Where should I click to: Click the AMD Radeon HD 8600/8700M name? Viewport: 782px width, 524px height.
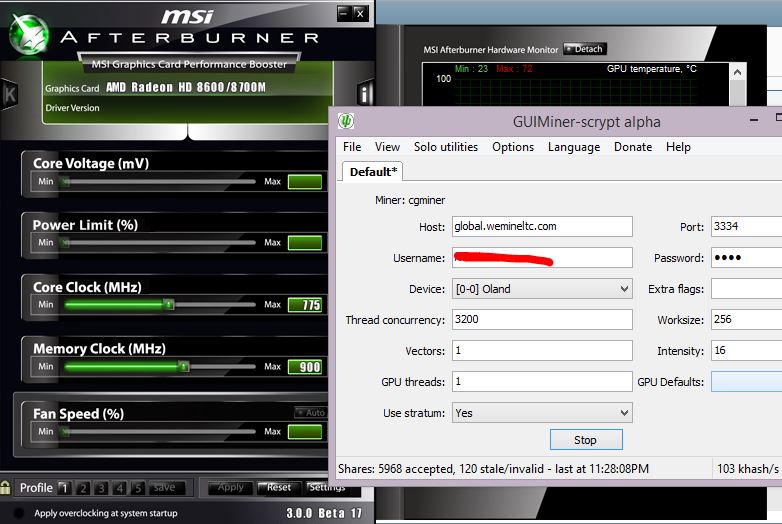(x=186, y=87)
